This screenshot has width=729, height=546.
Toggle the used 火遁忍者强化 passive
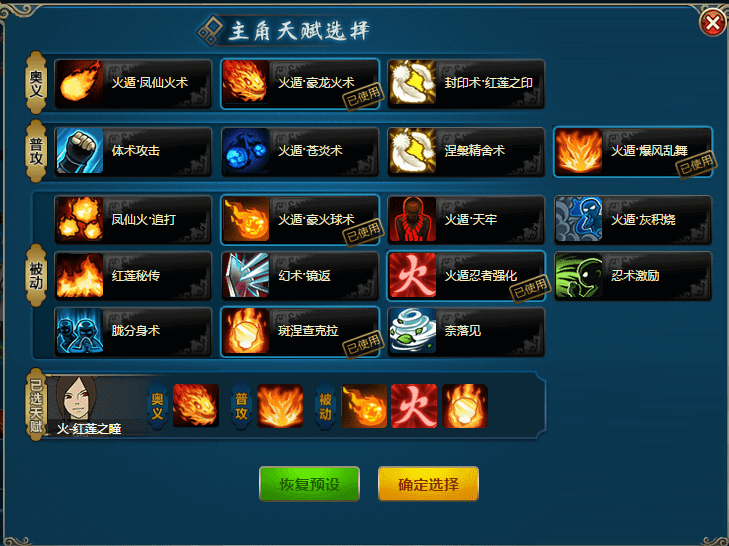pyautogui.click(x=465, y=276)
